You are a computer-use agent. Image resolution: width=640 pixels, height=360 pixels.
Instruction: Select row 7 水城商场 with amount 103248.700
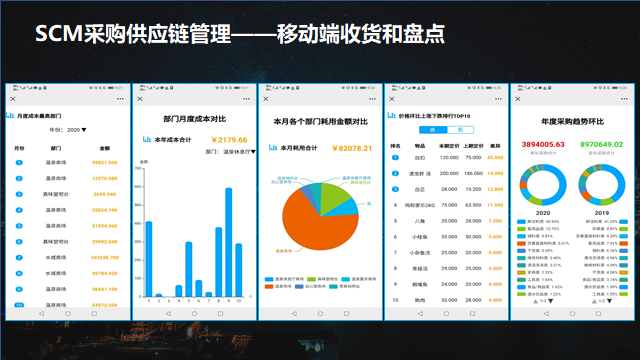67,258
